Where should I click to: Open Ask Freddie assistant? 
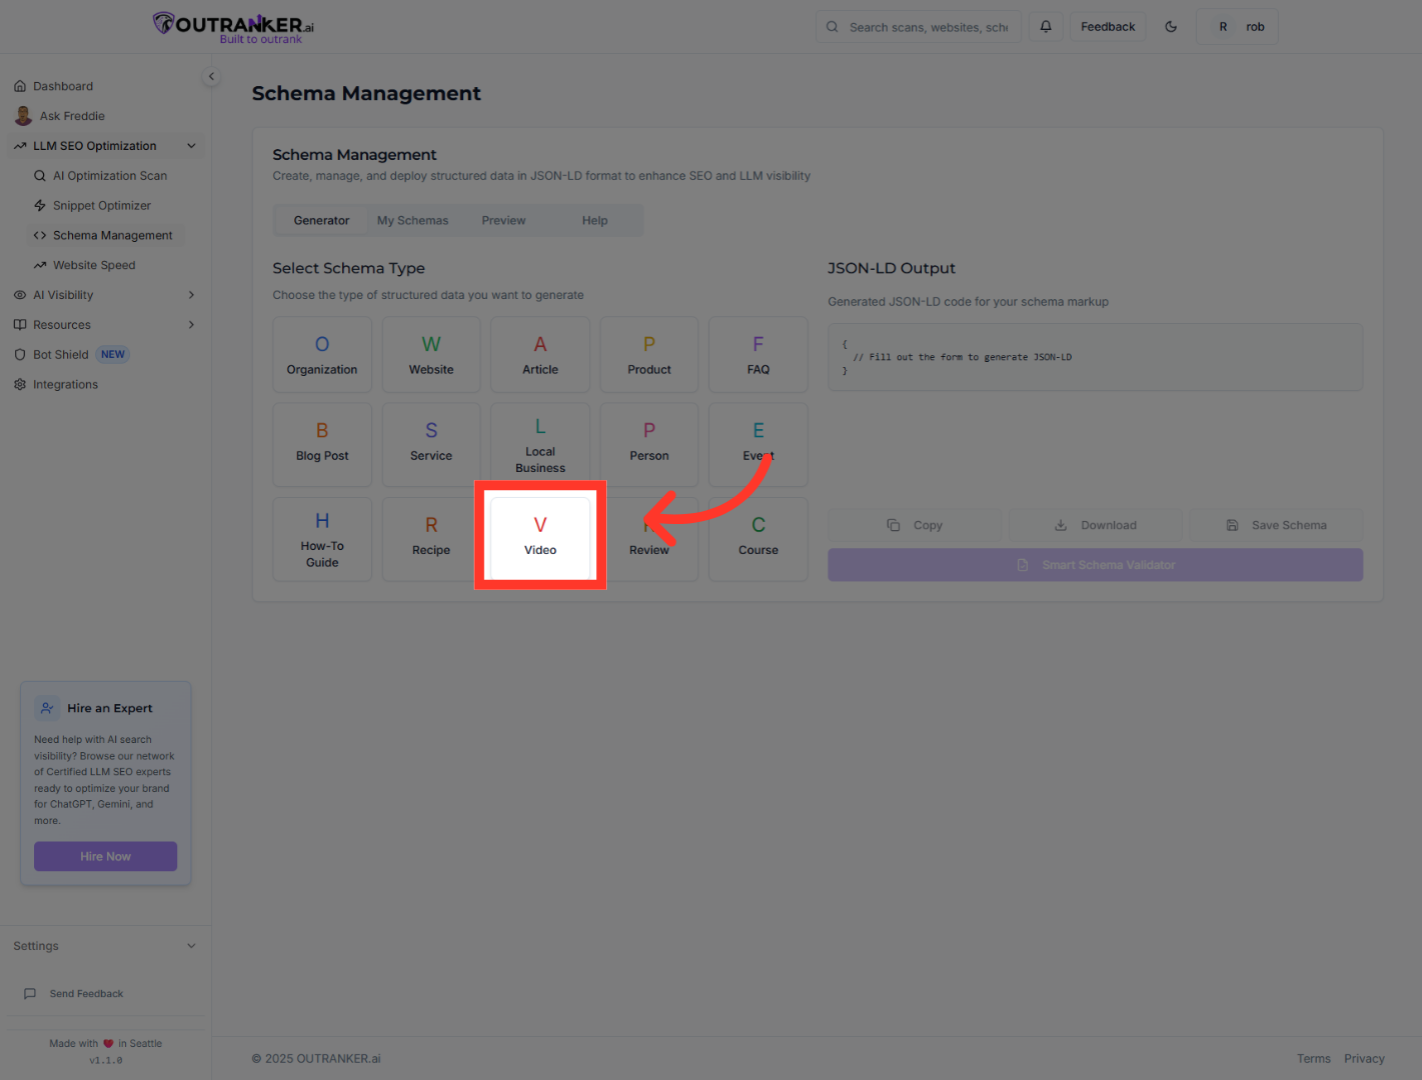coord(72,116)
